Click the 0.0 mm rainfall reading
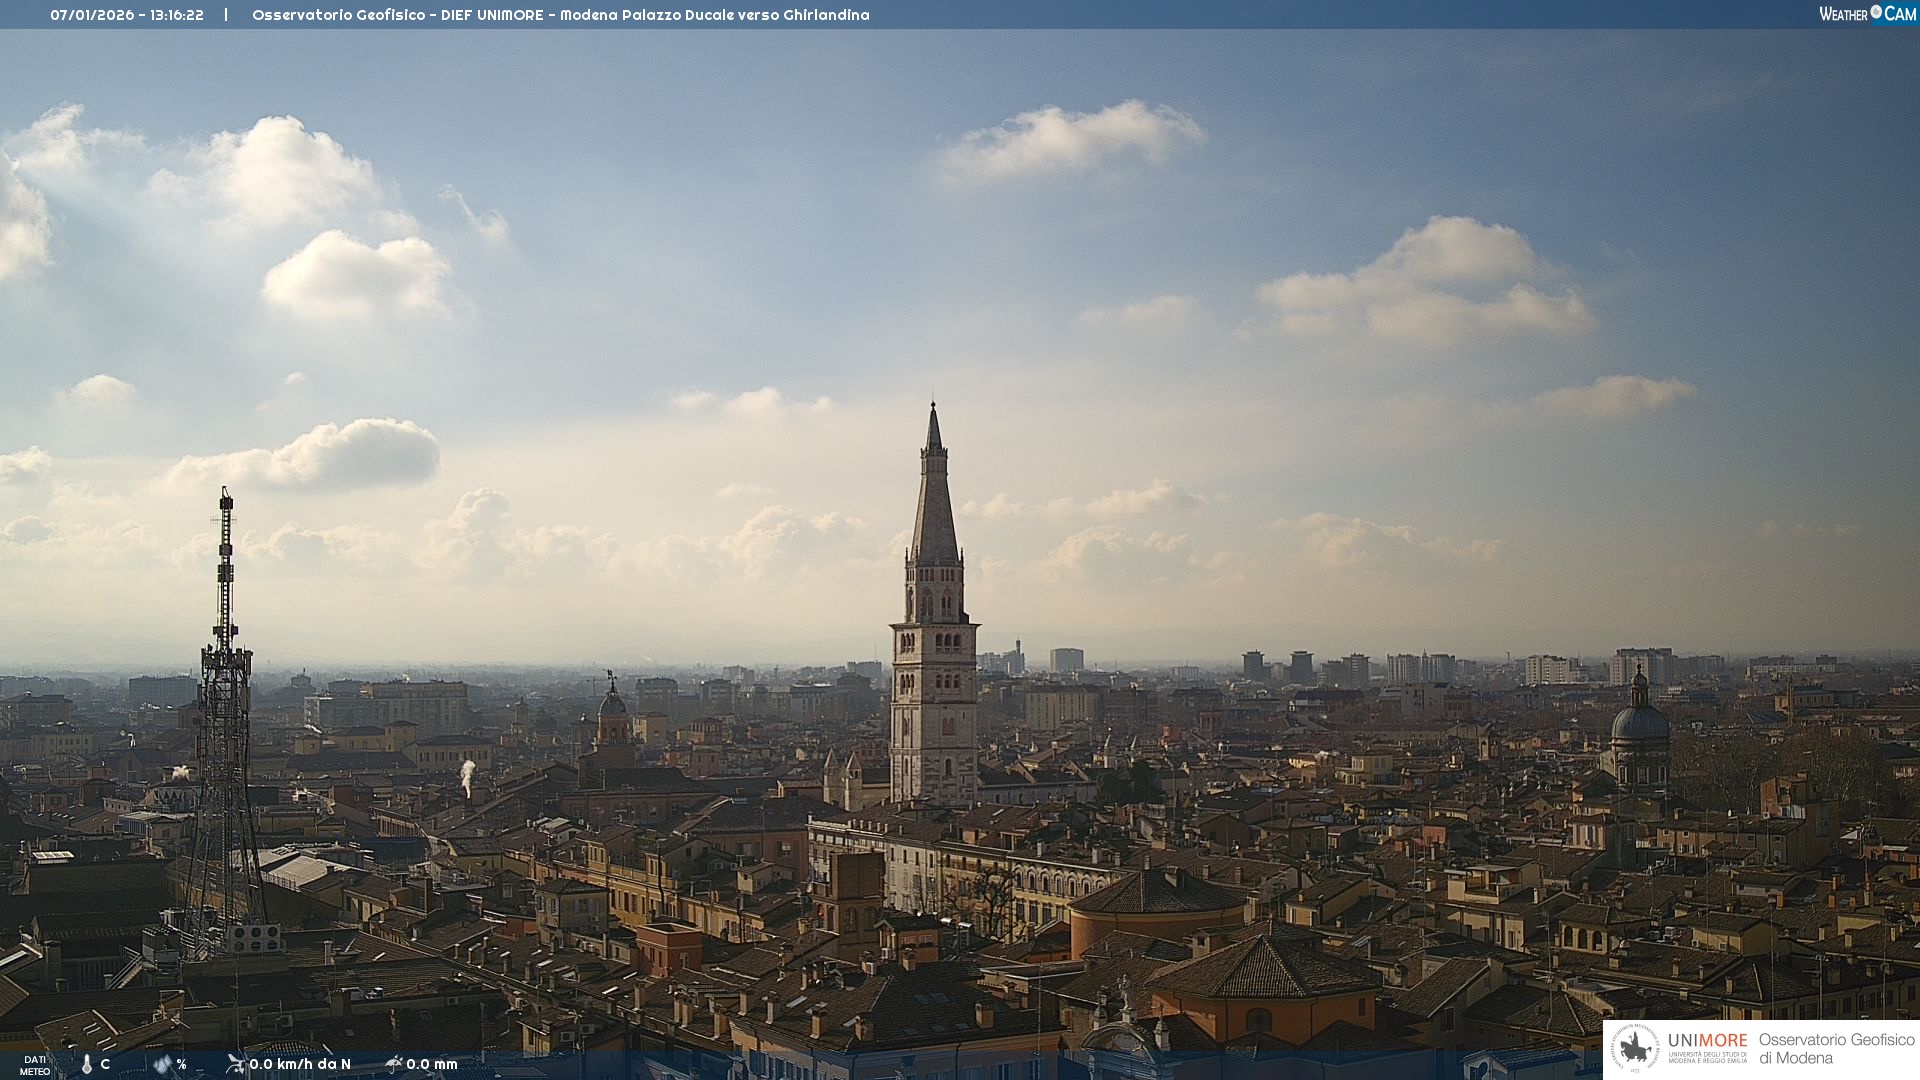This screenshot has width=1920, height=1080. 432,1065
